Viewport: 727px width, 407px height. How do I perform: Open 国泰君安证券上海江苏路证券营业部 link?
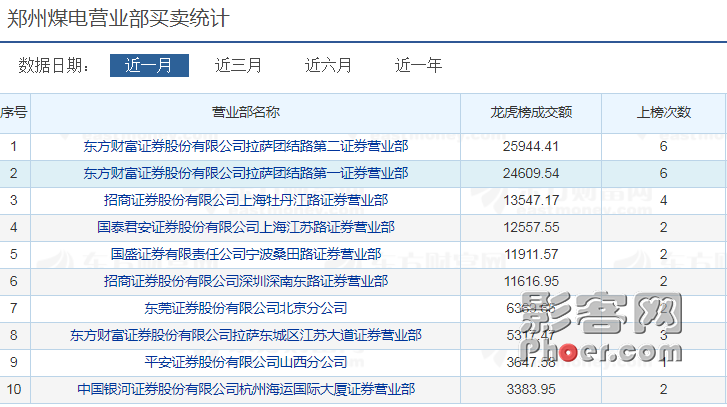point(246,227)
